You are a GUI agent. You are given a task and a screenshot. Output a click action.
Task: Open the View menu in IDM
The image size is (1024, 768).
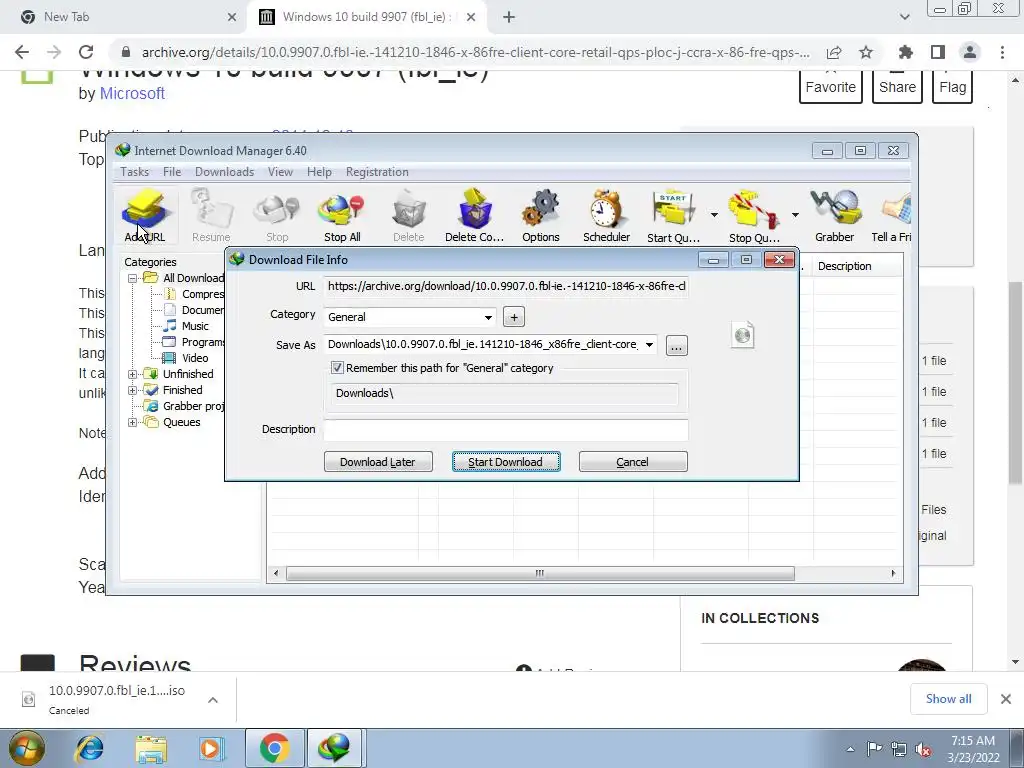tap(280, 172)
